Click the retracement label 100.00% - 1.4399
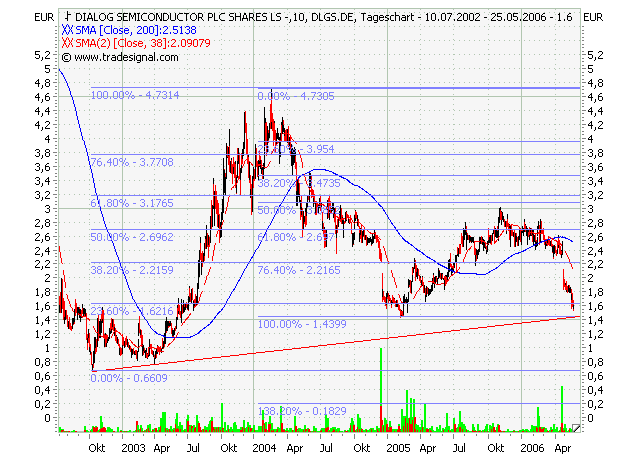 (302, 324)
